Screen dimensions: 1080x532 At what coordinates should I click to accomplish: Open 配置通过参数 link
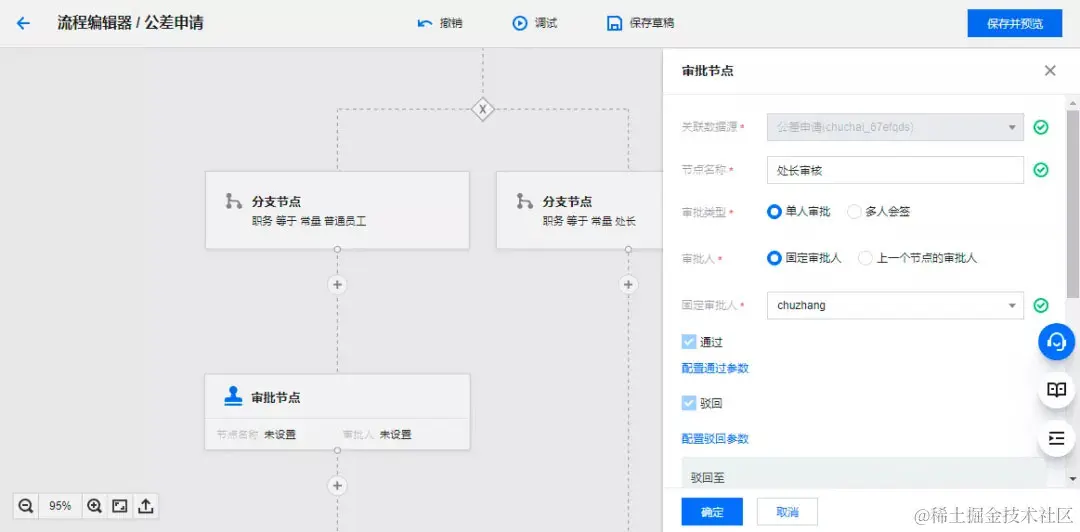point(715,369)
